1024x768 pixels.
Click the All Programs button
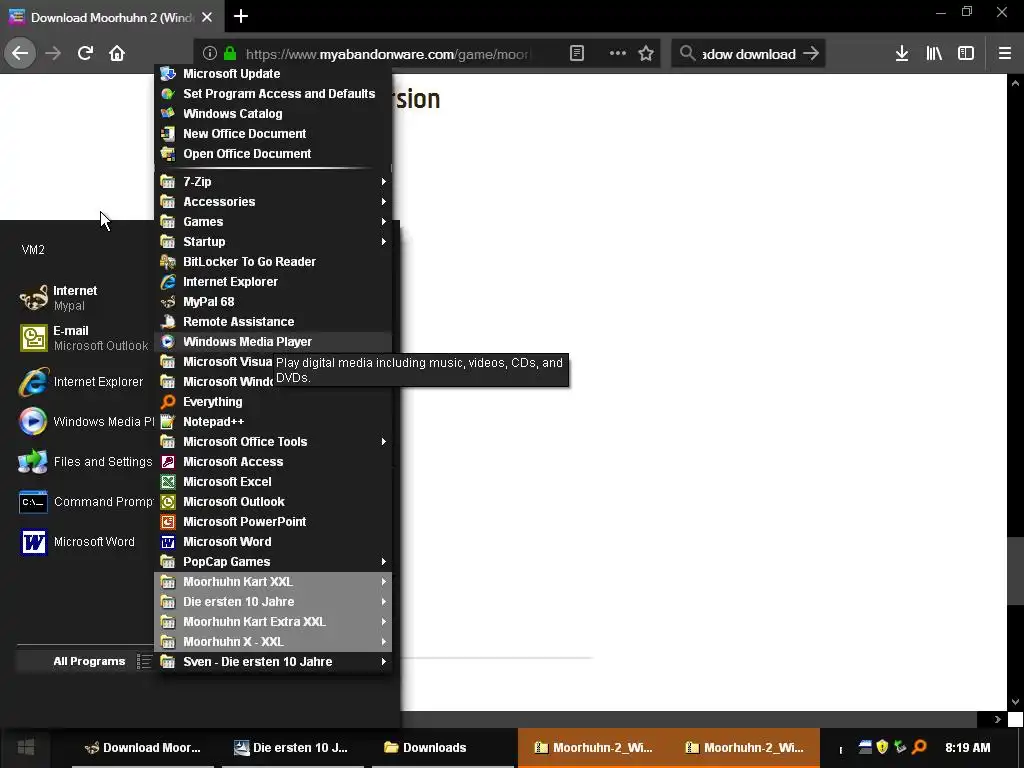85,662
